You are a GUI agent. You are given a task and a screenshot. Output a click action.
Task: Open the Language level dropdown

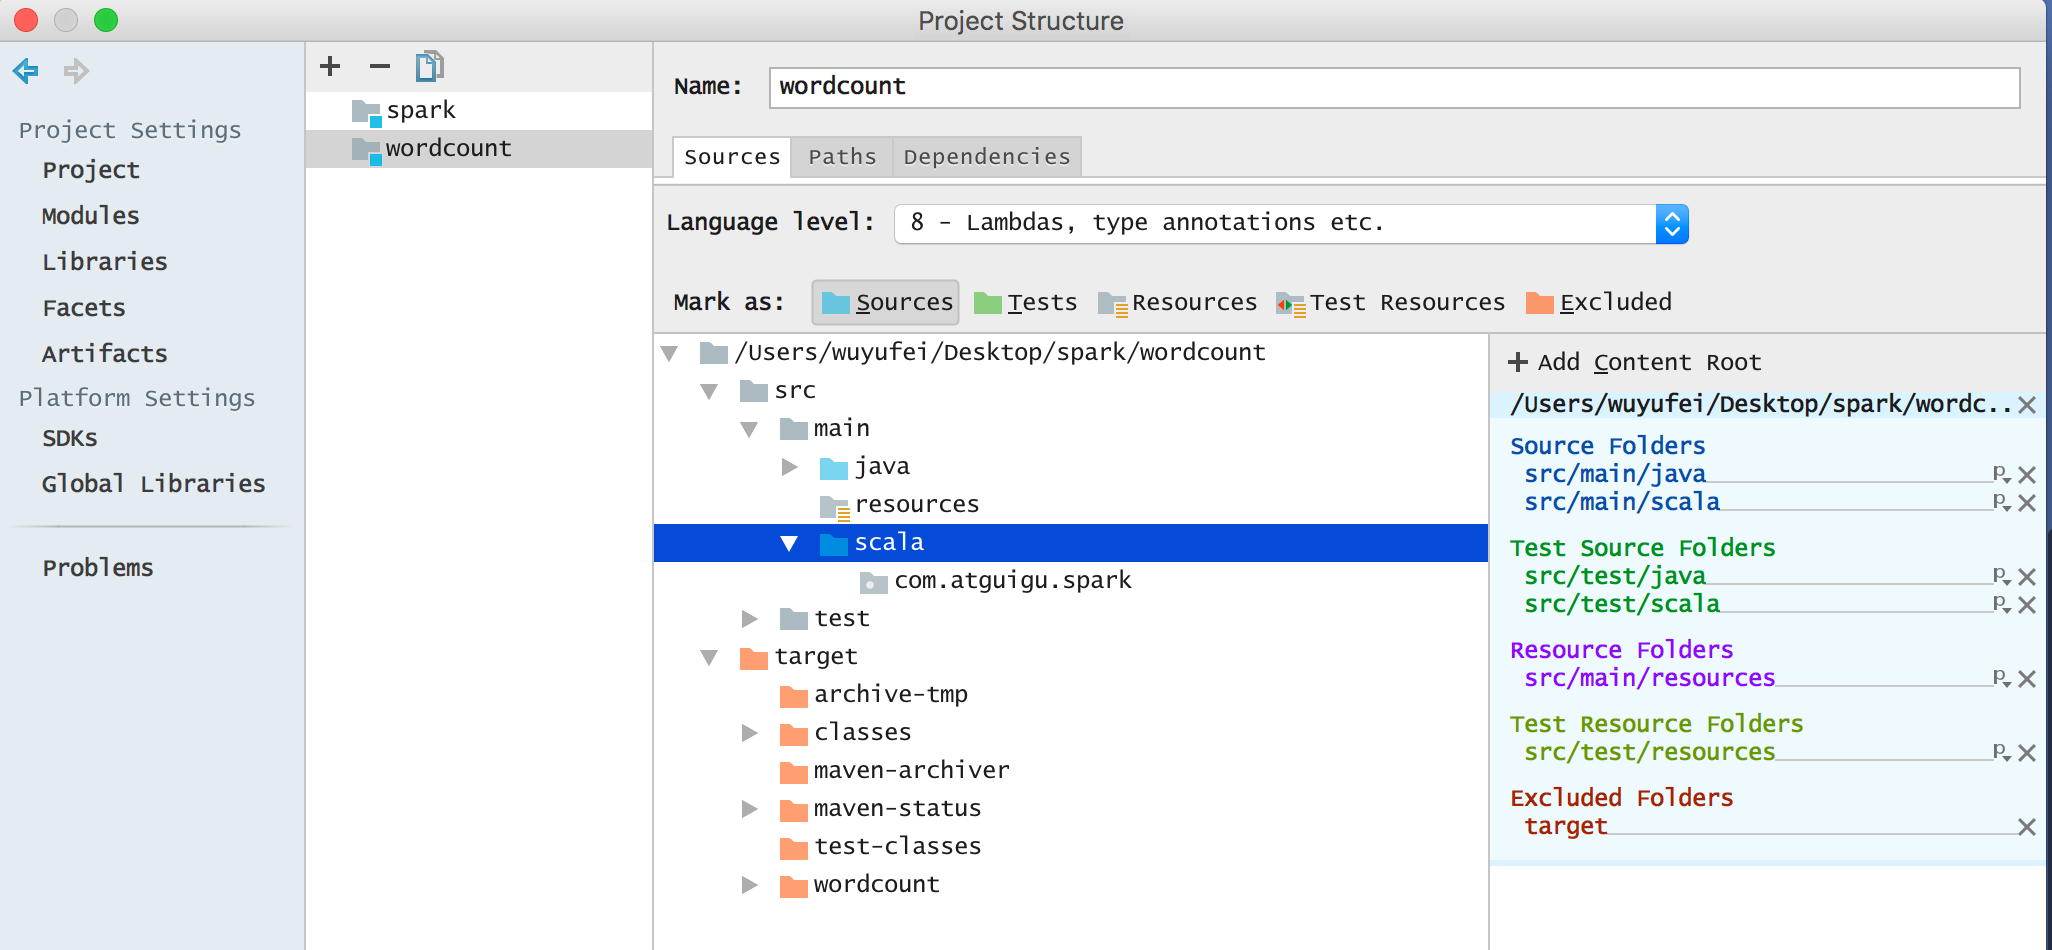[1671, 224]
